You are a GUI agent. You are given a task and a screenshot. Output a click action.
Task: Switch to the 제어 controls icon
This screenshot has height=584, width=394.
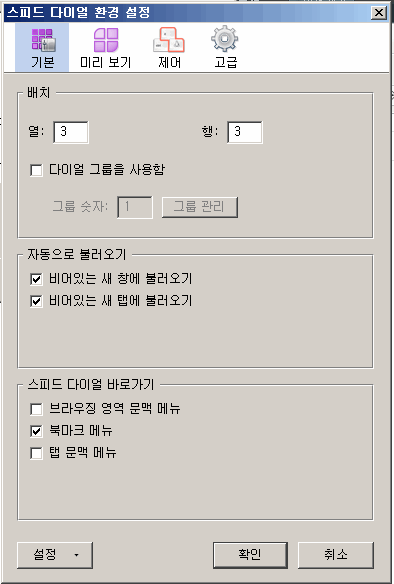coord(169,40)
